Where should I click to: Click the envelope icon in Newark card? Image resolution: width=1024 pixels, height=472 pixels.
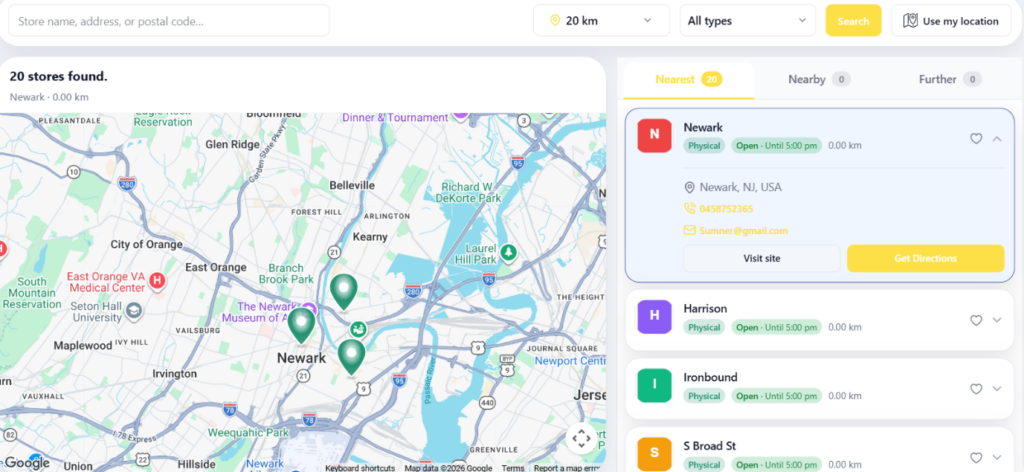(x=689, y=230)
